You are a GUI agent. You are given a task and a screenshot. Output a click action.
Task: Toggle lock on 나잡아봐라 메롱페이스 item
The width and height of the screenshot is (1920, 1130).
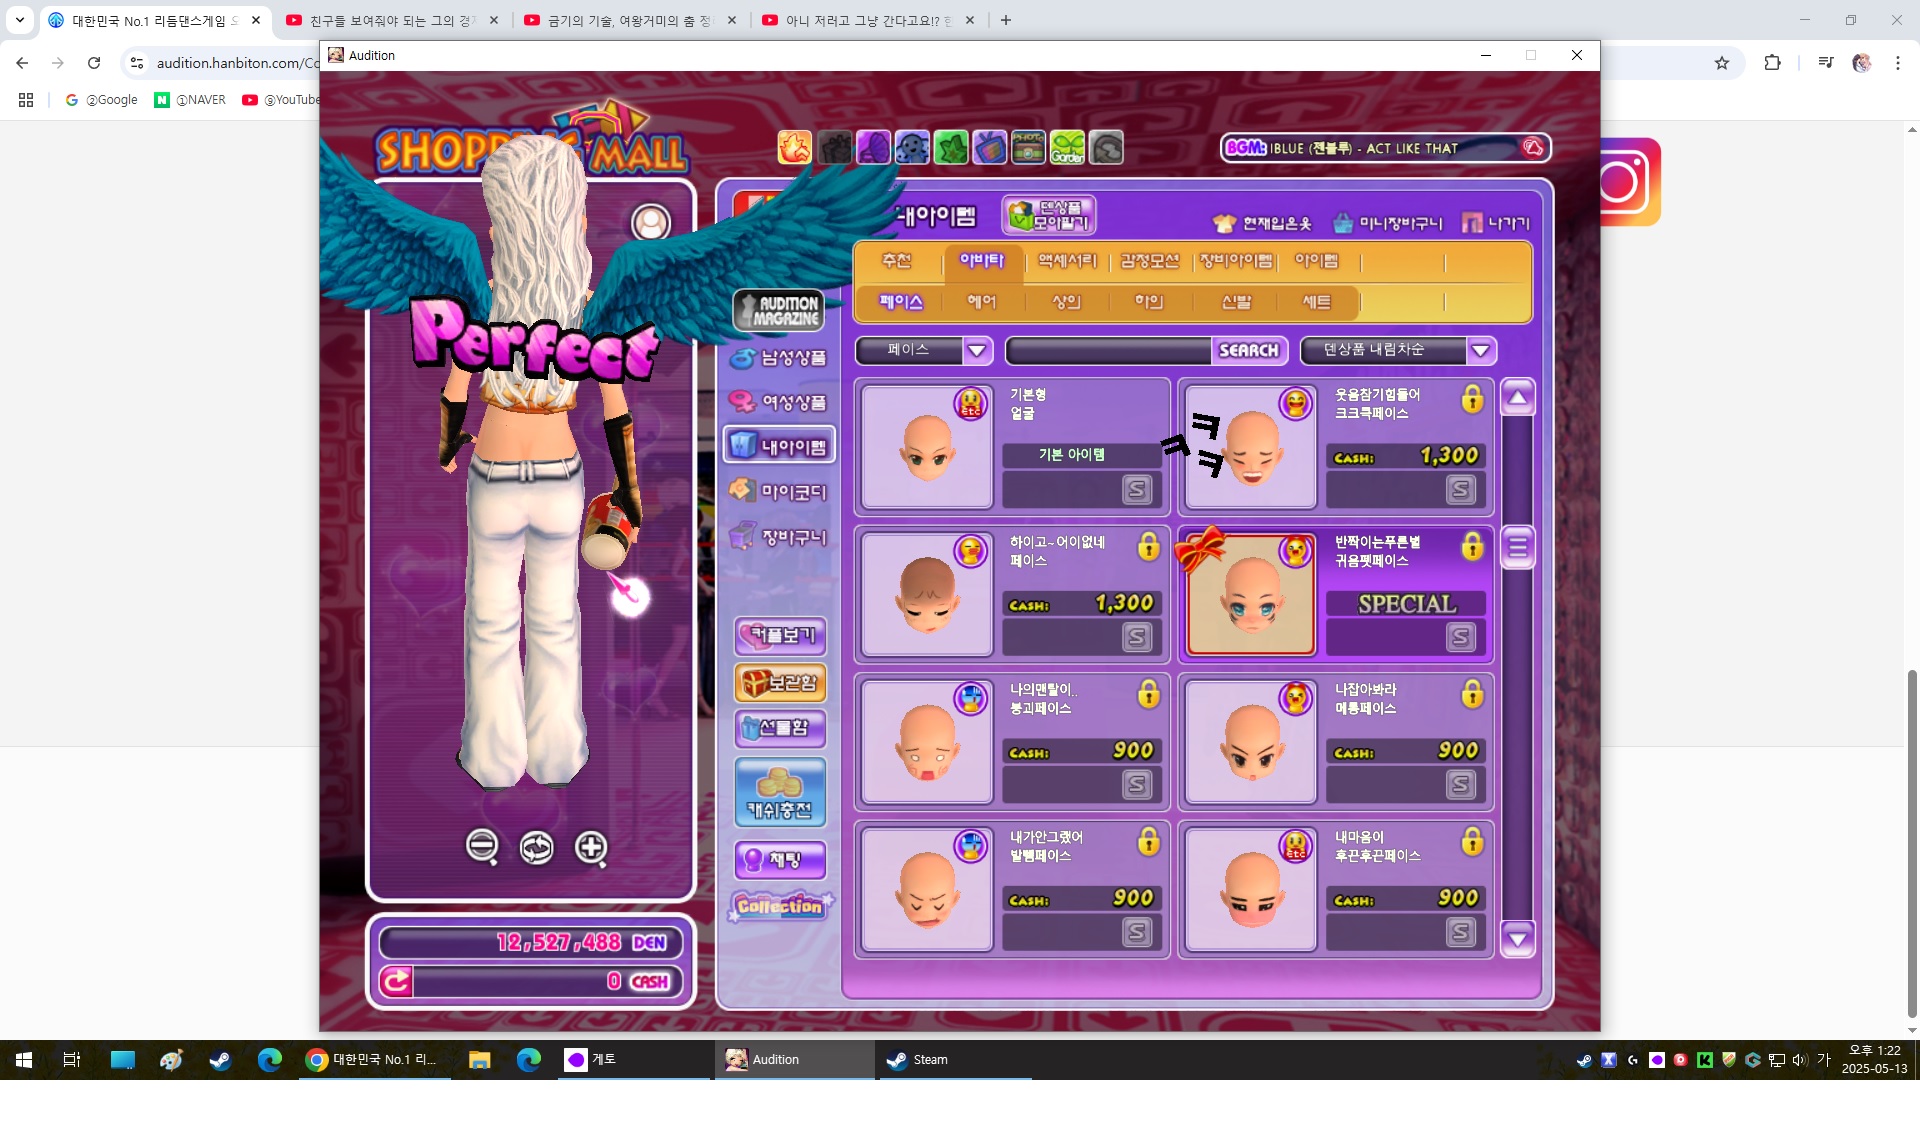[1472, 694]
